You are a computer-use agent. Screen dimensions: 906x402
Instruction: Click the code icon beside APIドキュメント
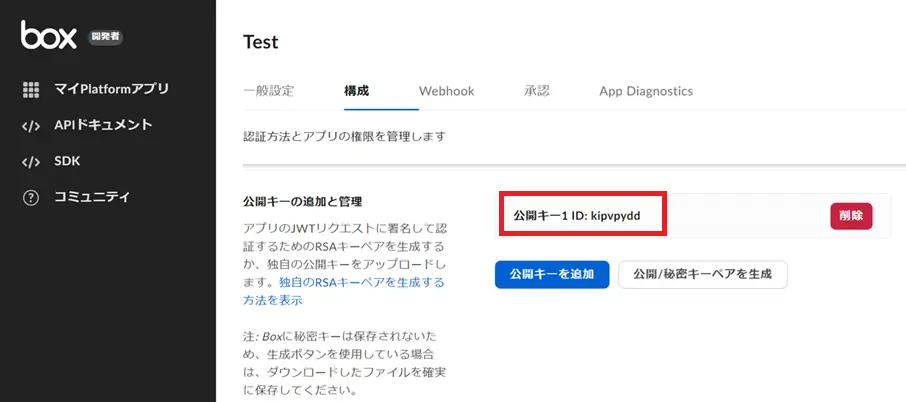point(31,126)
